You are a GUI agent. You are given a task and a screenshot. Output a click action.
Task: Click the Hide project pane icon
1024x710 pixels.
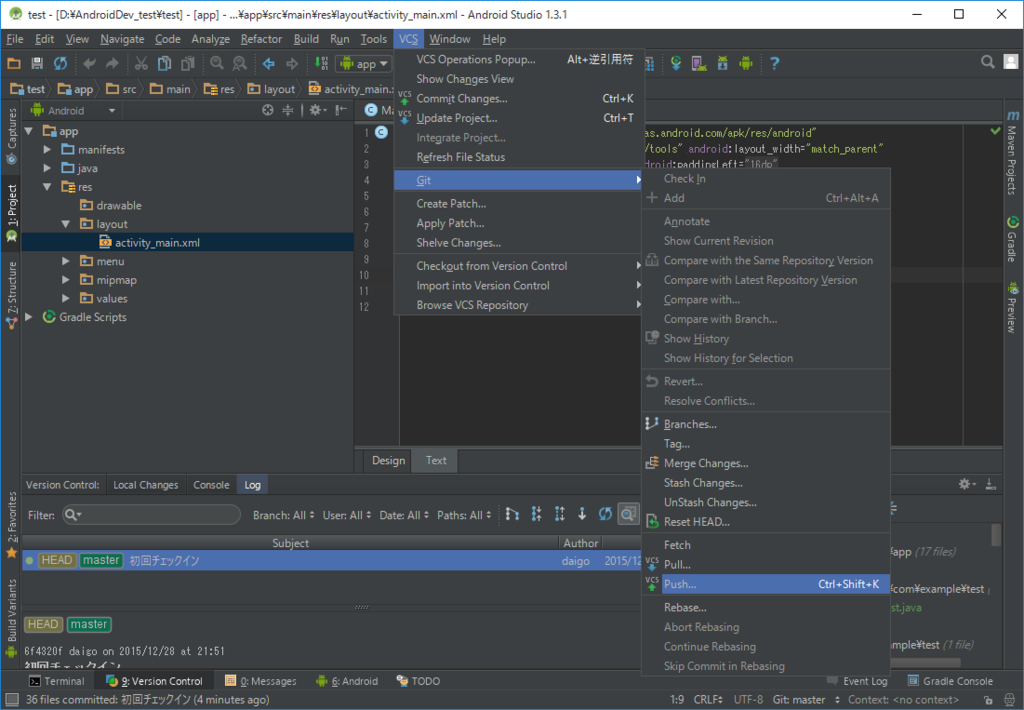341,110
